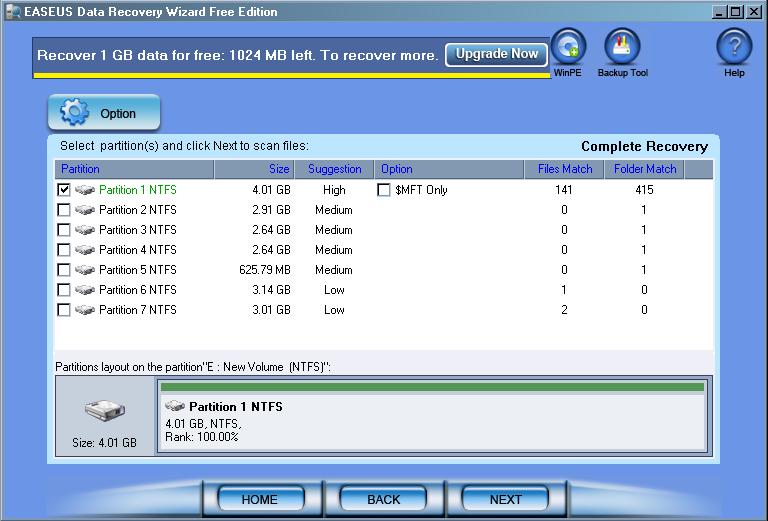Go to HOME screen
This screenshot has width=768, height=521.
(x=260, y=499)
